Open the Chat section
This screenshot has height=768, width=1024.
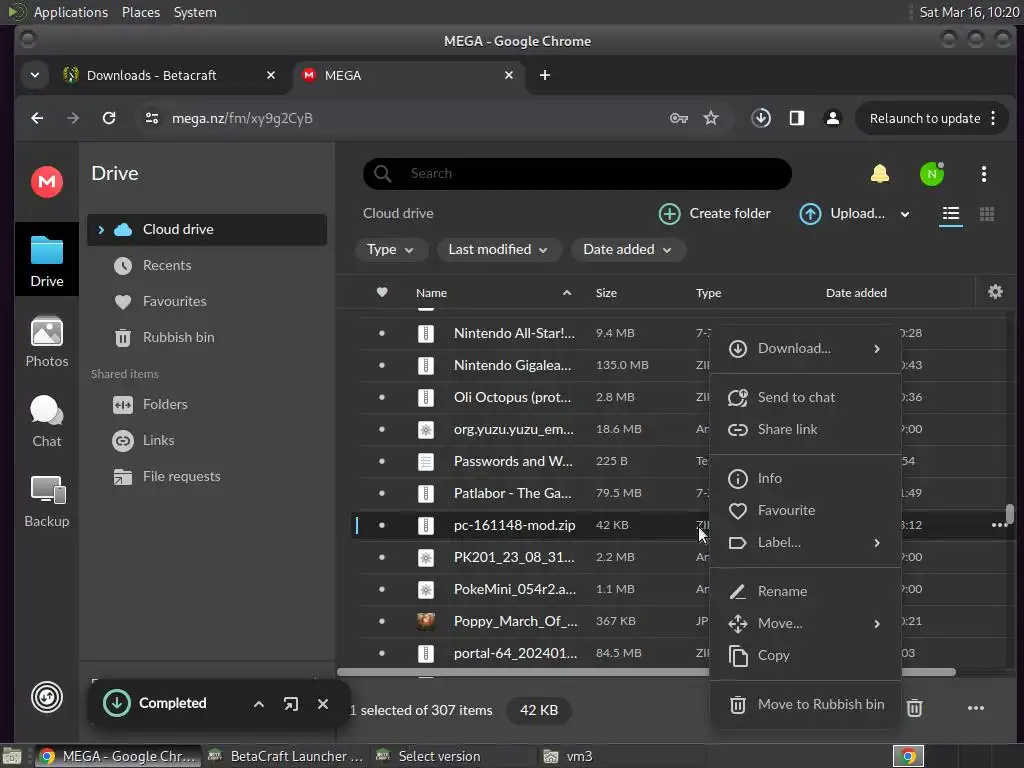pyautogui.click(x=47, y=422)
